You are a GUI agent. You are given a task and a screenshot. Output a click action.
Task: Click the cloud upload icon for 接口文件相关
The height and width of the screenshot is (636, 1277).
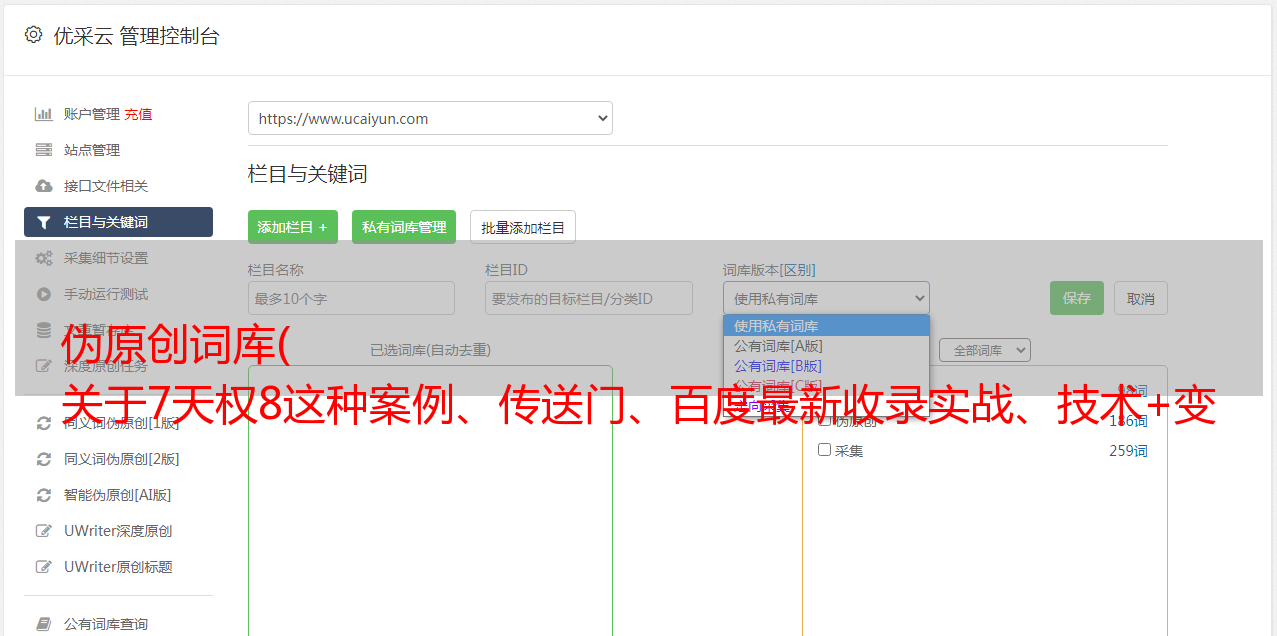click(x=44, y=186)
